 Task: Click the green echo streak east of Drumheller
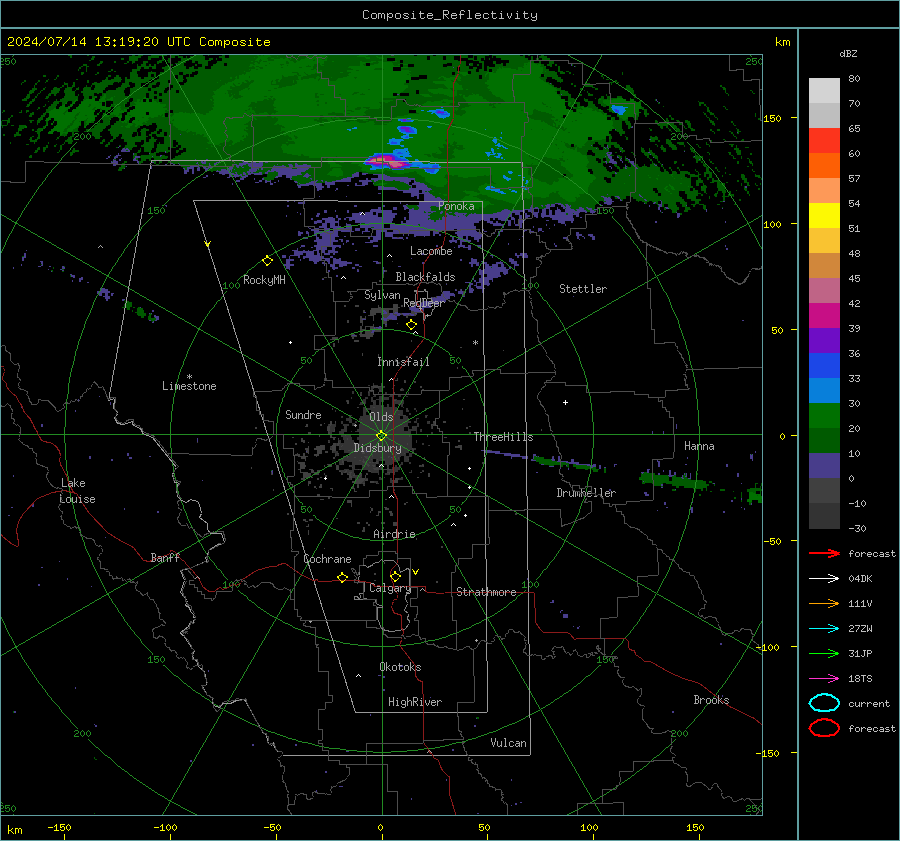coord(674,480)
